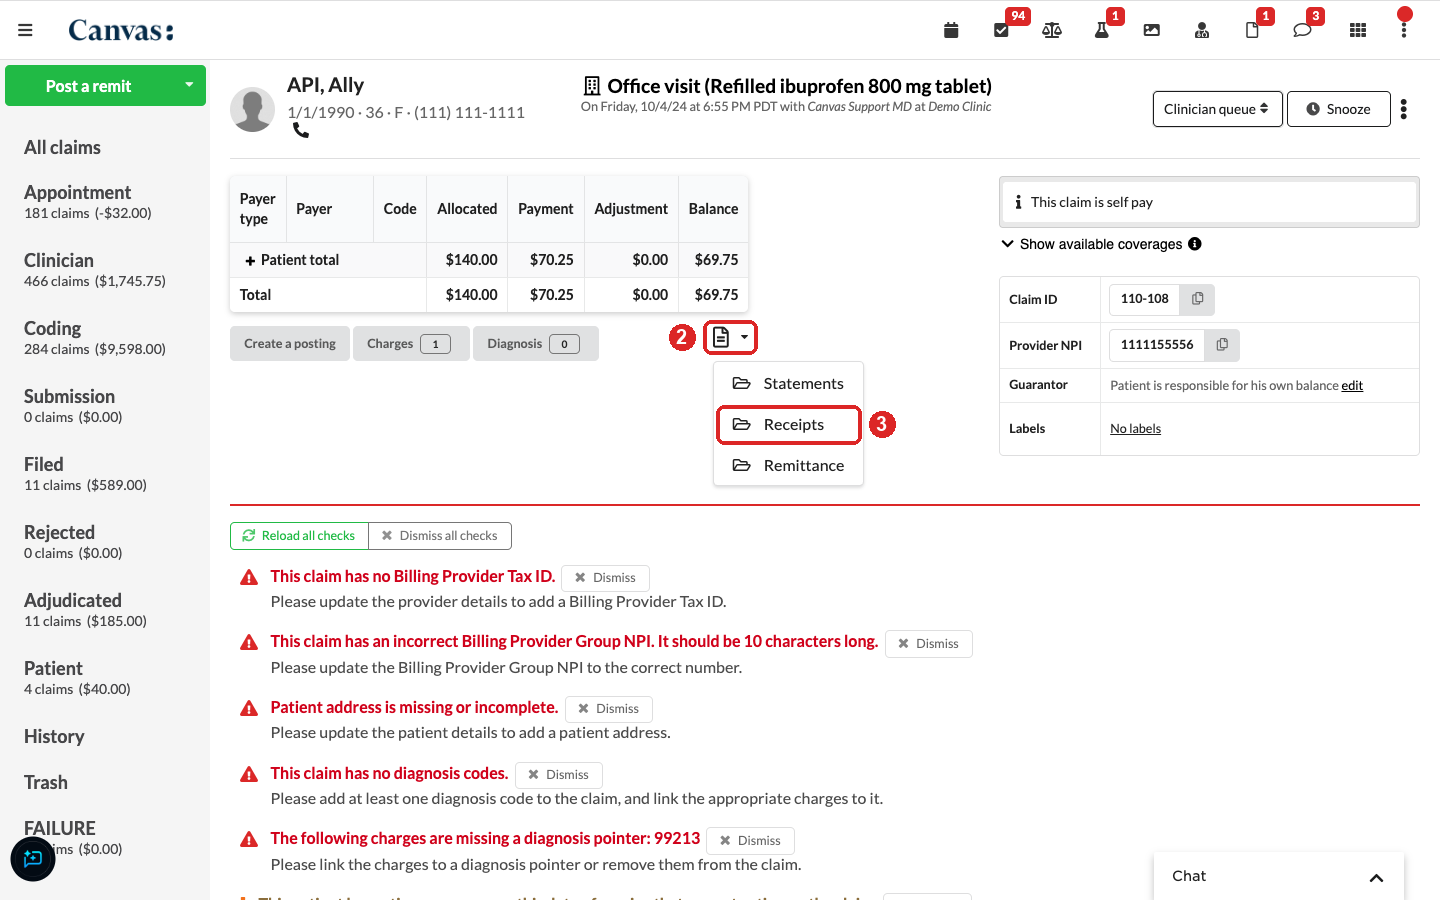Click the Claim ID field 110-108
The height and width of the screenshot is (900, 1440).
(1144, 299)
